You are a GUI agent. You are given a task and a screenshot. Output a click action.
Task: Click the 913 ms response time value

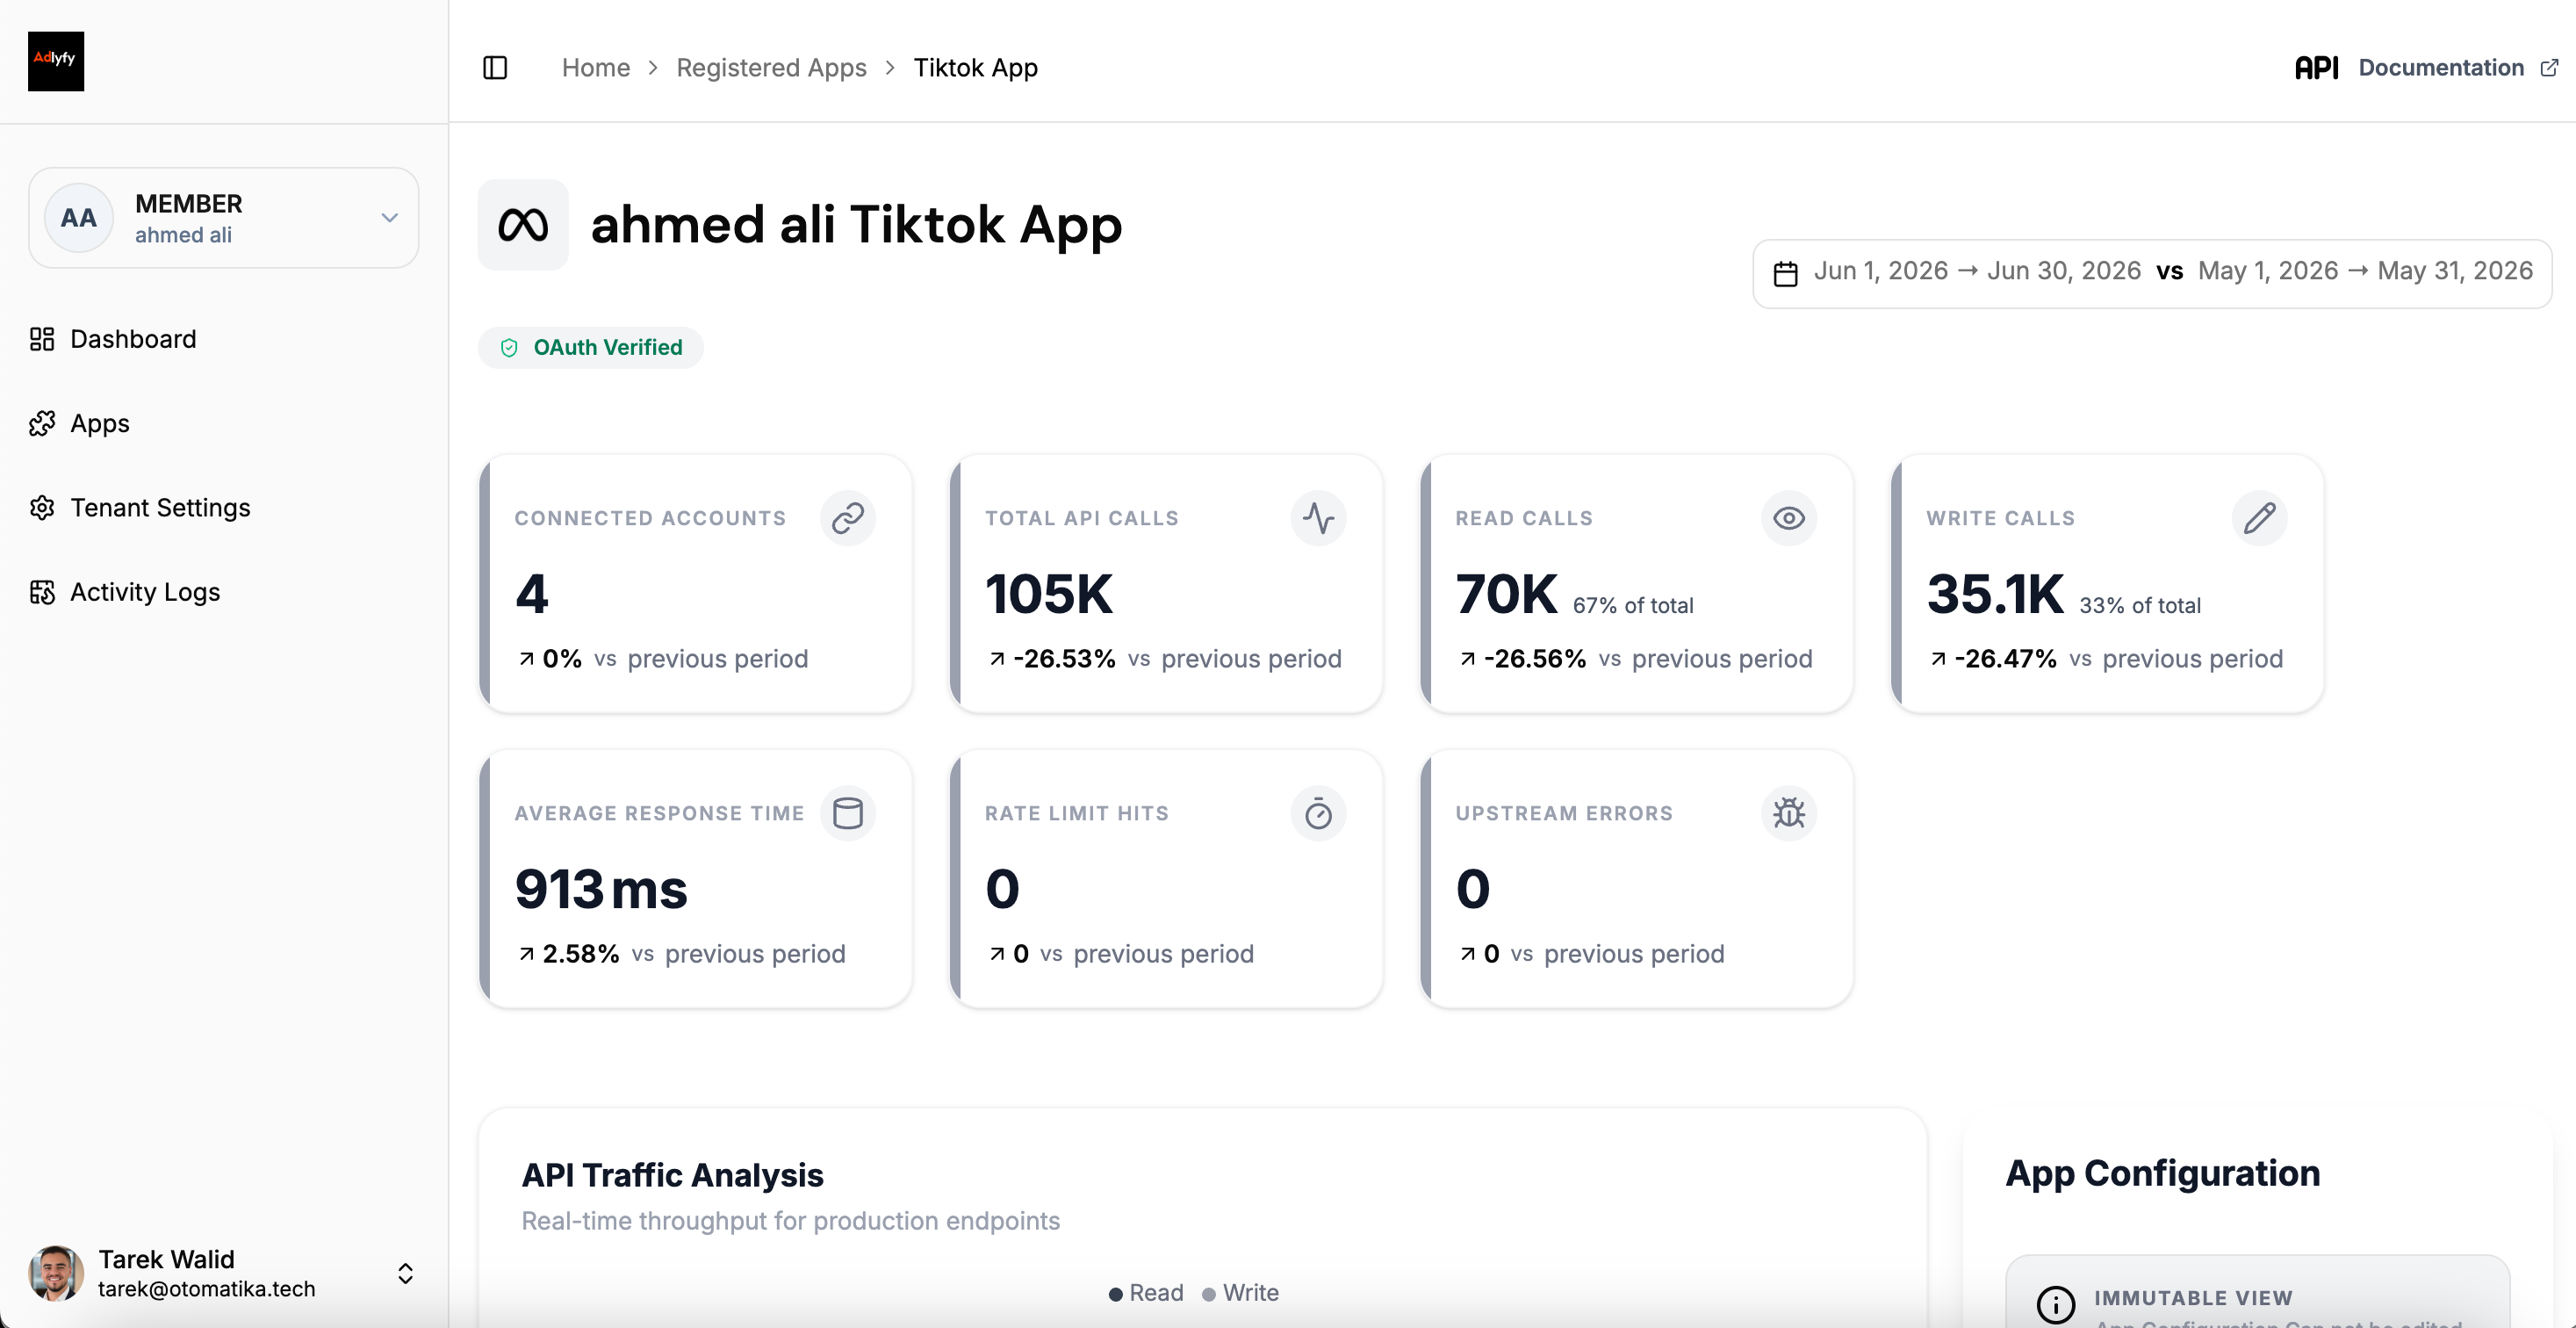coord(601,889)
